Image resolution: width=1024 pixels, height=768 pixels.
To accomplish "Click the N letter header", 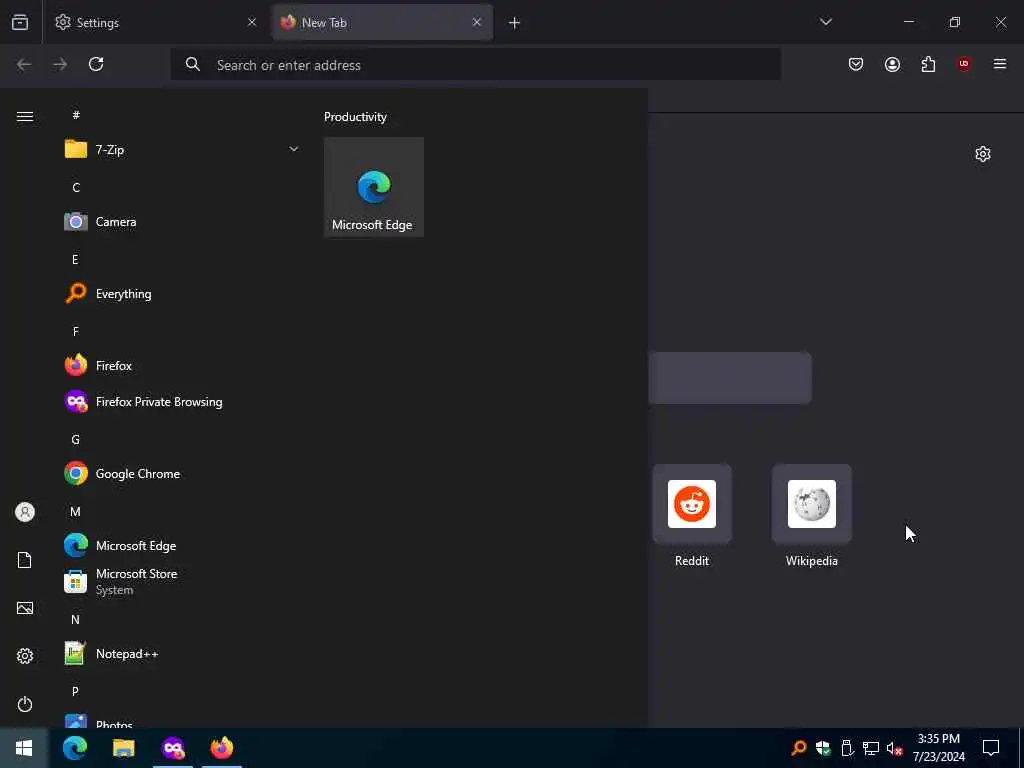I will point(75,619).
